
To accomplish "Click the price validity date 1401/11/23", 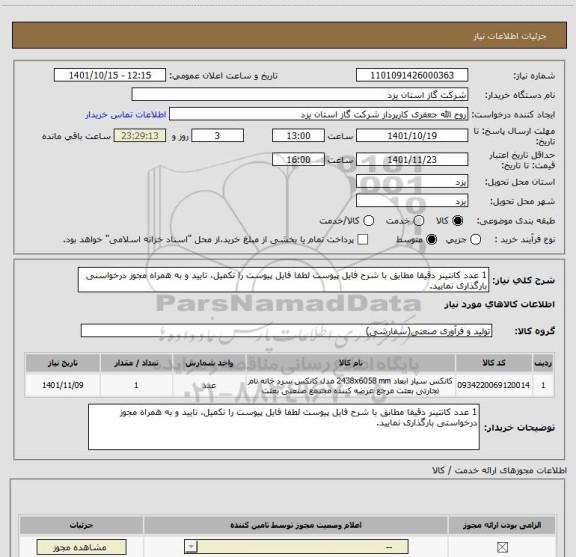I will (x=412, y=160).
